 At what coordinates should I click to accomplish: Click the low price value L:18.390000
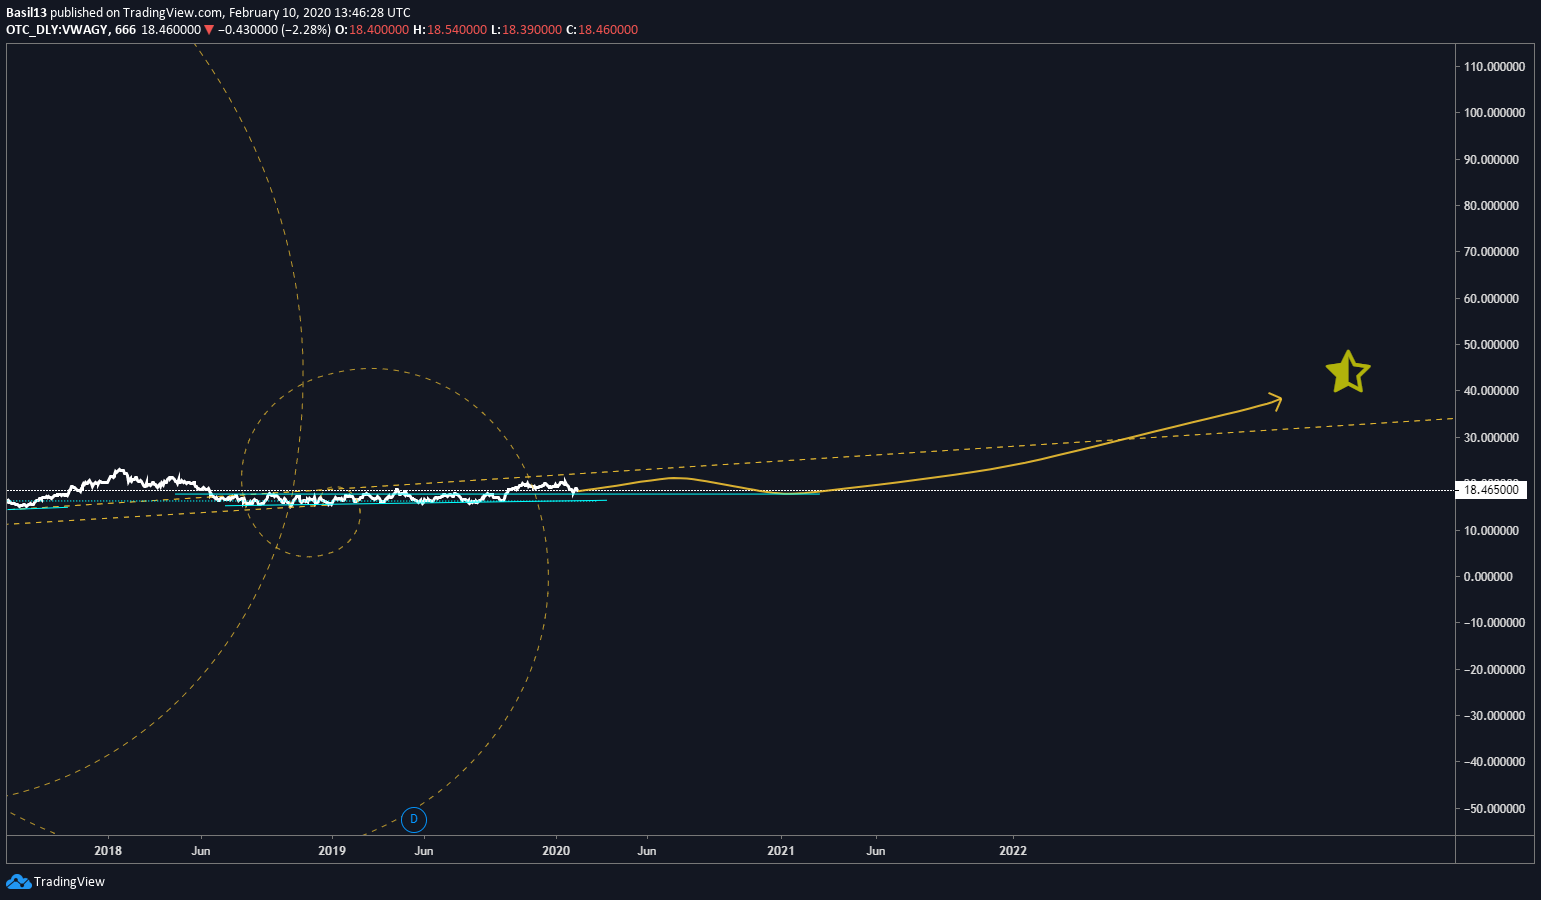coord(527,30)
